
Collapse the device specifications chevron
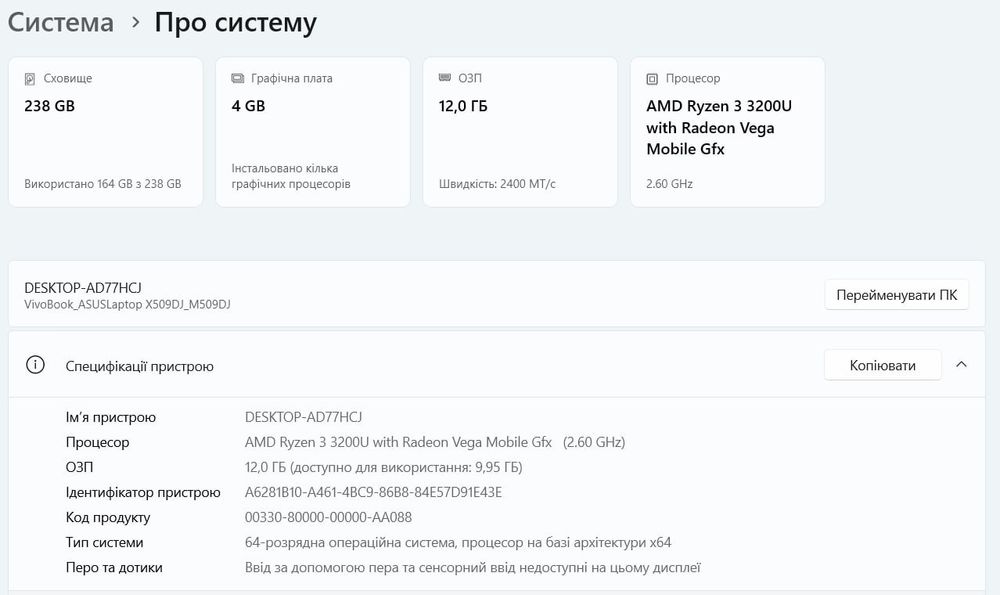point(961,365)
